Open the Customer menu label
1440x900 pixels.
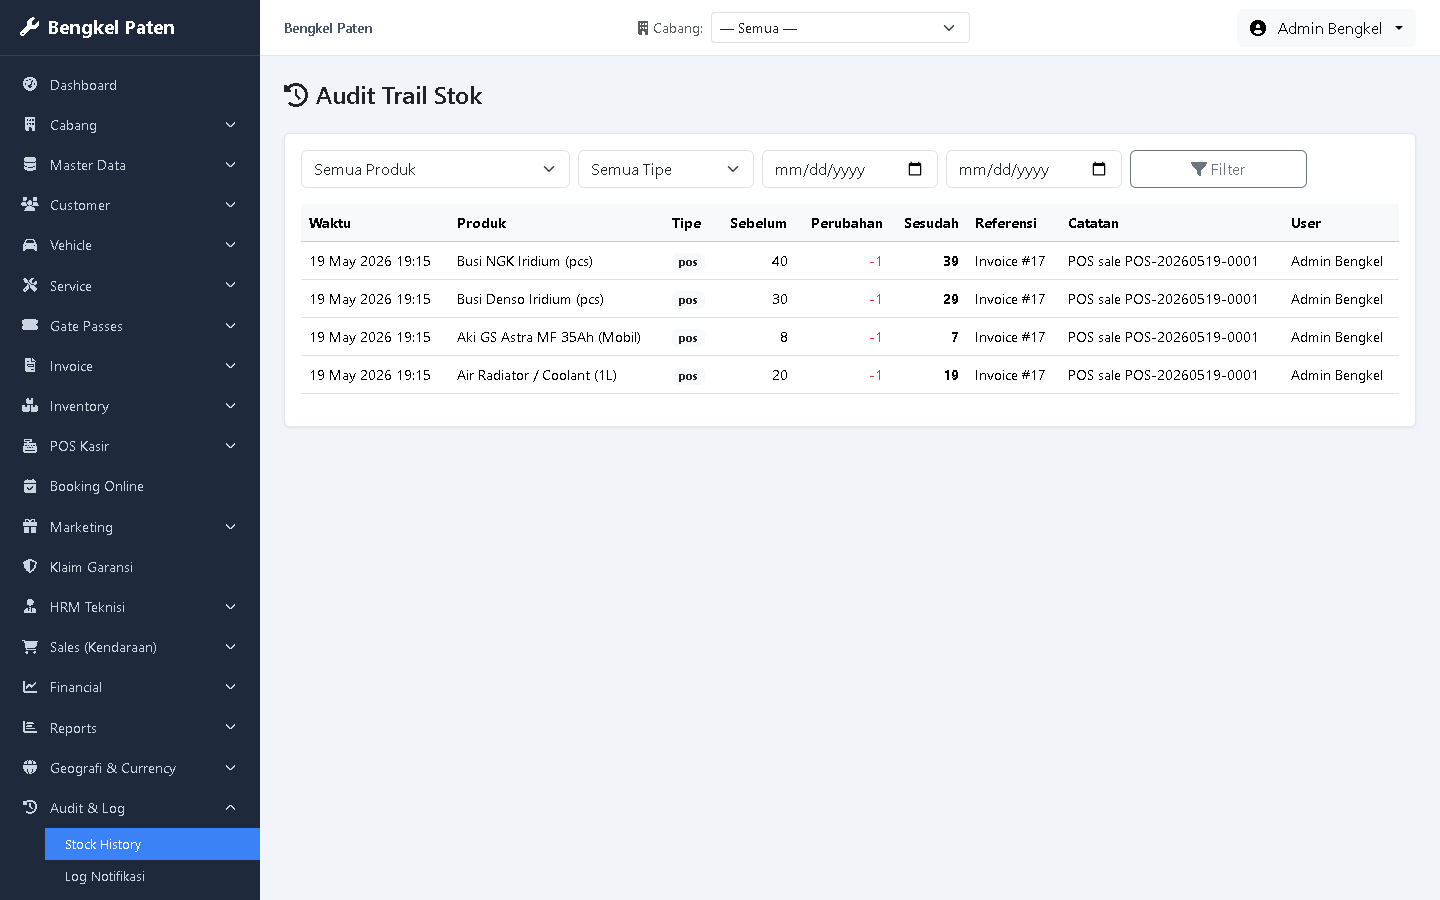(x=80, y=205)
